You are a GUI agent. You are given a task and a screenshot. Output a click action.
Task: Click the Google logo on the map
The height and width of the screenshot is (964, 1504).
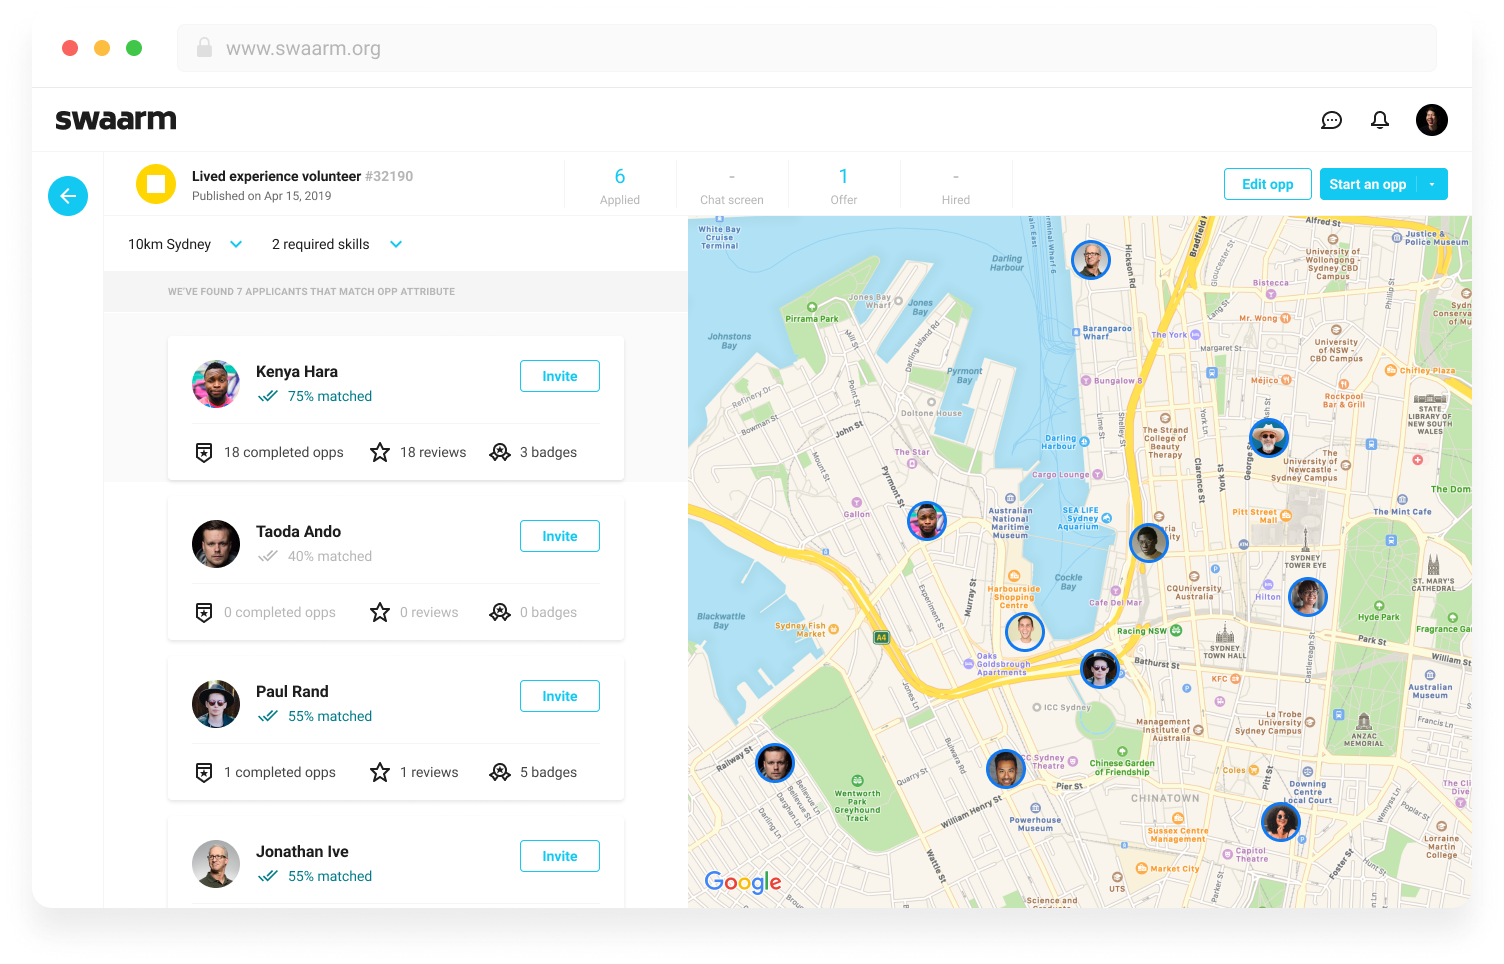(743, 882)
